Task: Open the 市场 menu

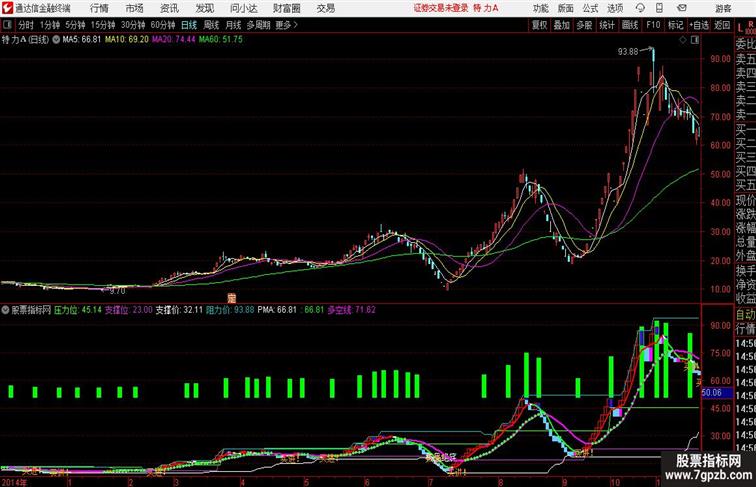Action: click(135, 8)
